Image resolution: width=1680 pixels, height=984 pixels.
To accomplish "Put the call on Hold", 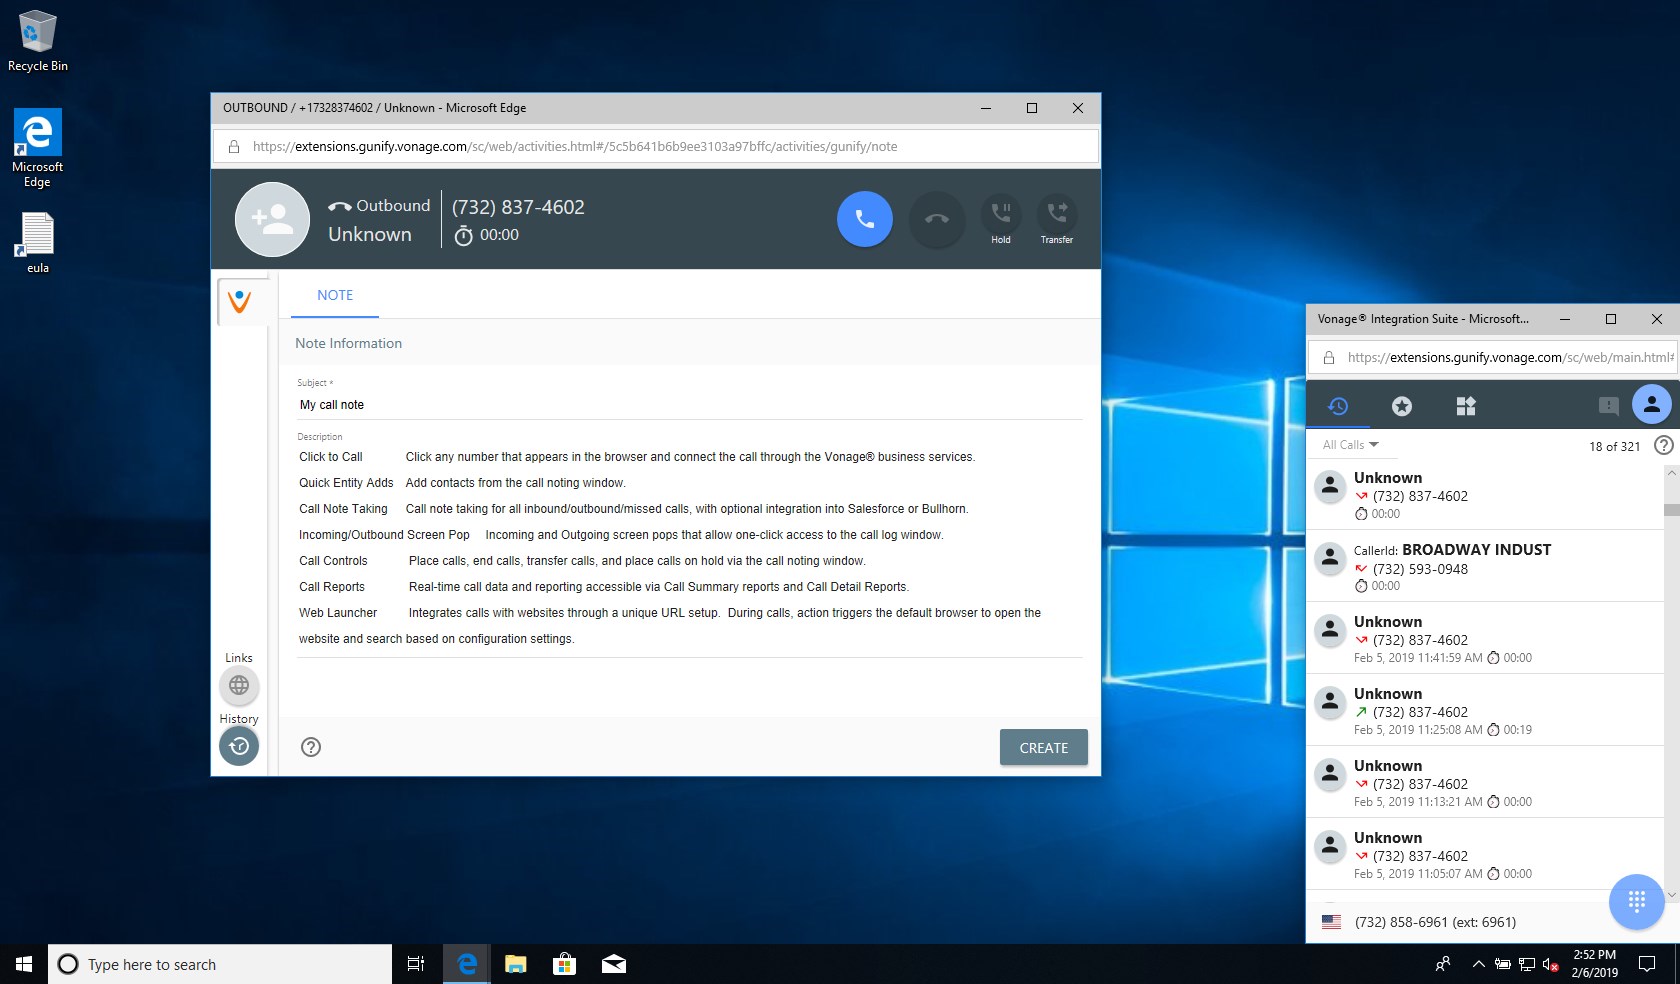I will (x=1001, y=219).
